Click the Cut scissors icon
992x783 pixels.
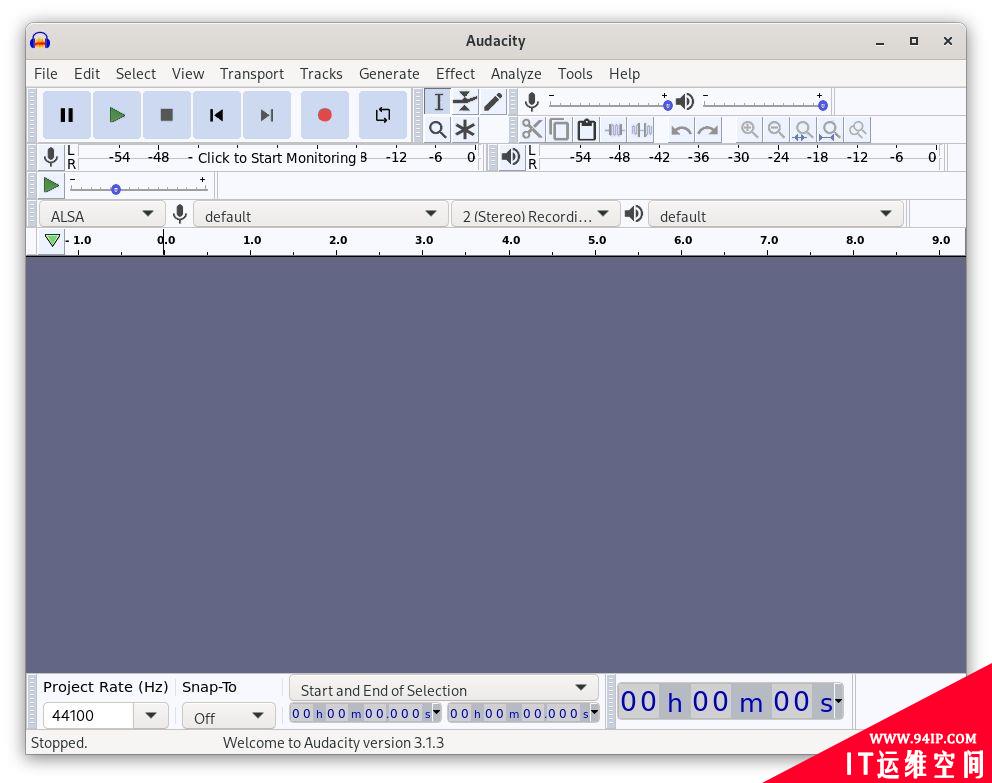point(531,130)
